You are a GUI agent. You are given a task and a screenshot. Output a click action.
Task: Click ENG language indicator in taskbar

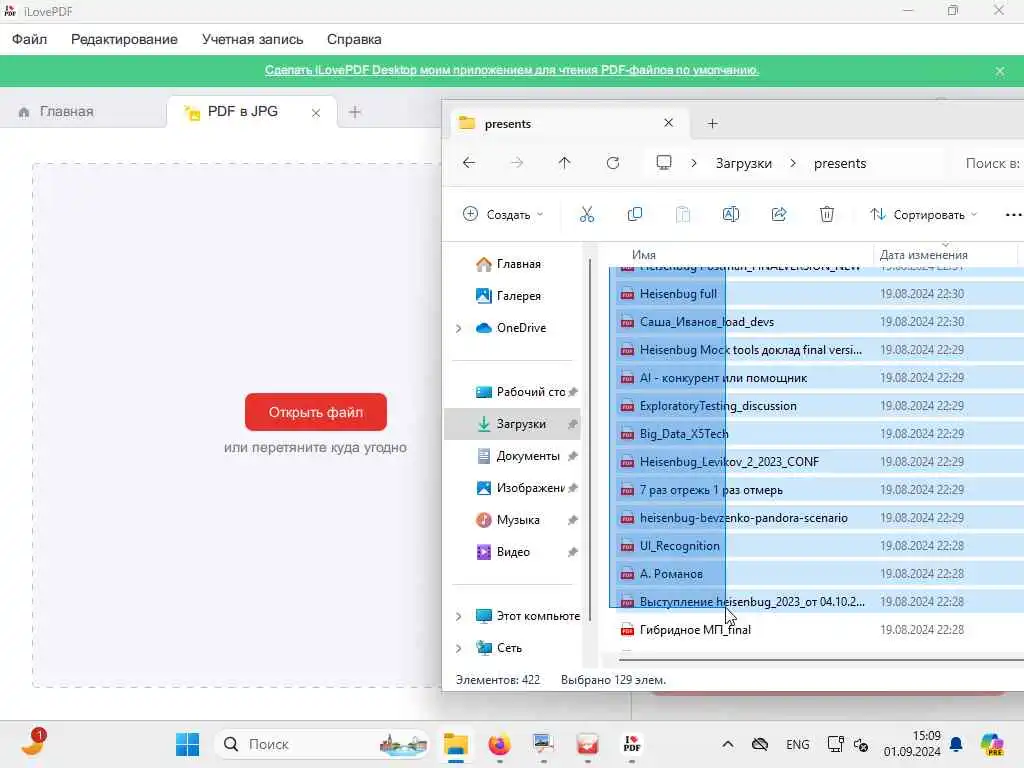tap(797, 744)
